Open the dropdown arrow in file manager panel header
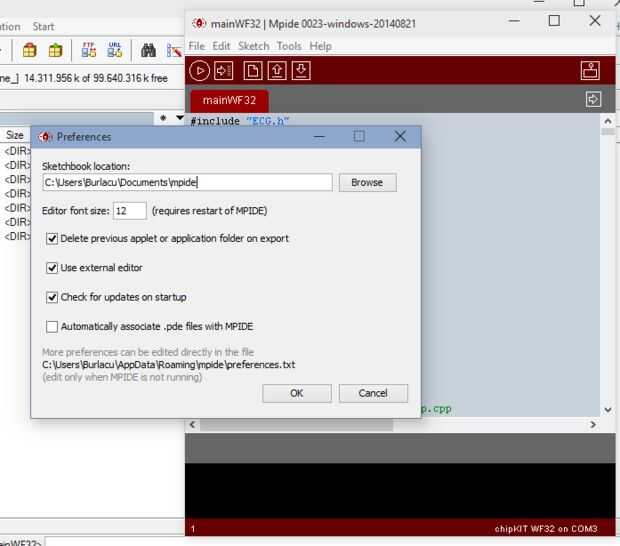Viewport: 620px width, 546px height. pos(180,118)
